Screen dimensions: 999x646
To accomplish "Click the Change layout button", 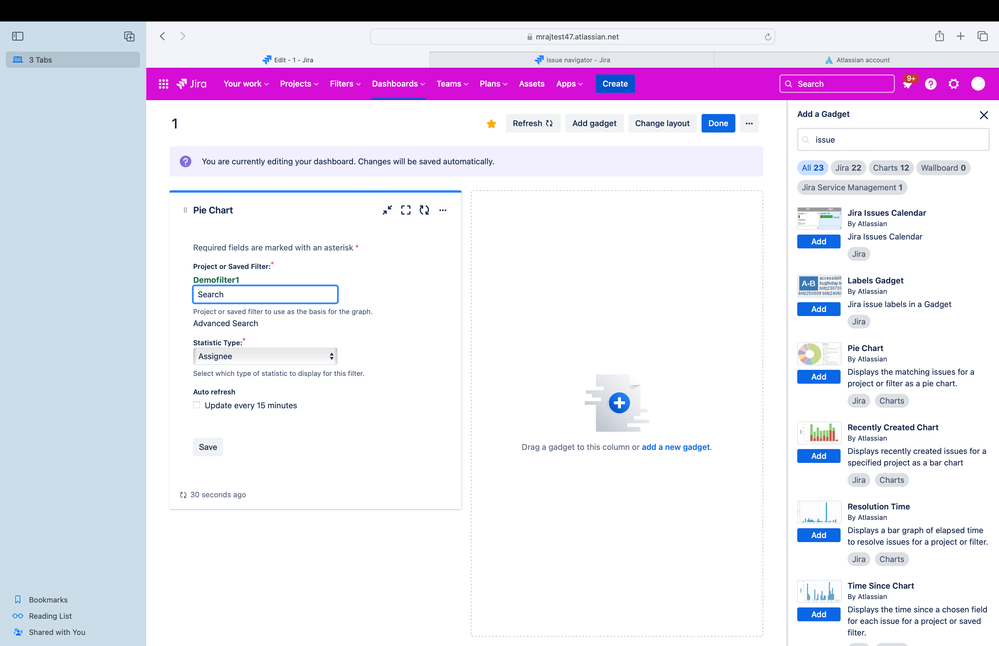I will (662, 124).
